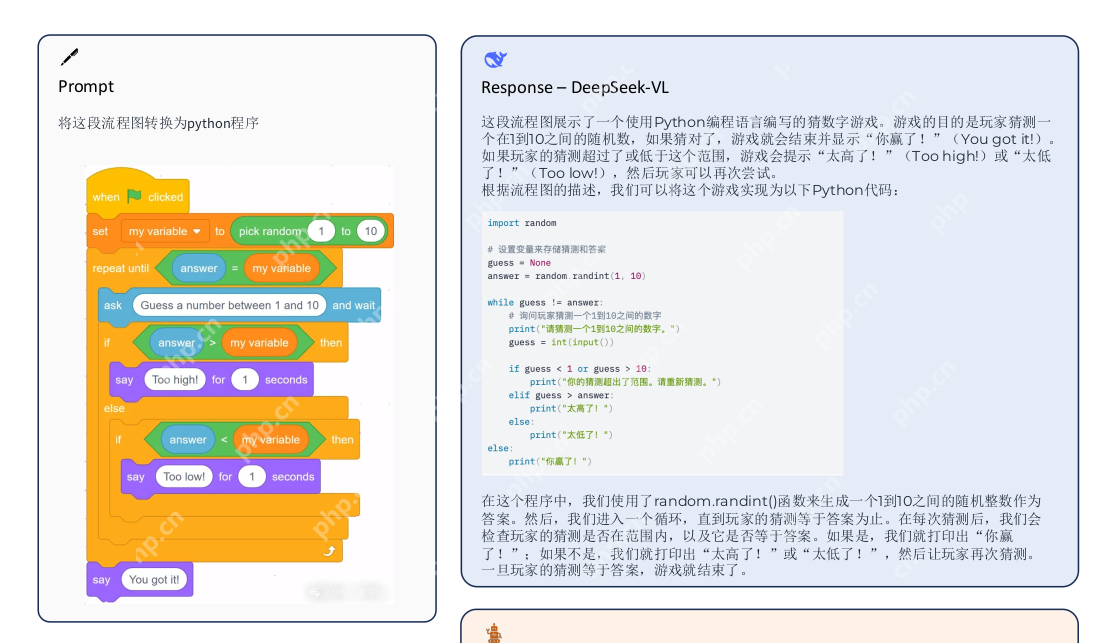Image resolution: width=1104 pixels, height=643 pixels.
Task: Click the "You got it!" text field
Action: click(154, 580)
